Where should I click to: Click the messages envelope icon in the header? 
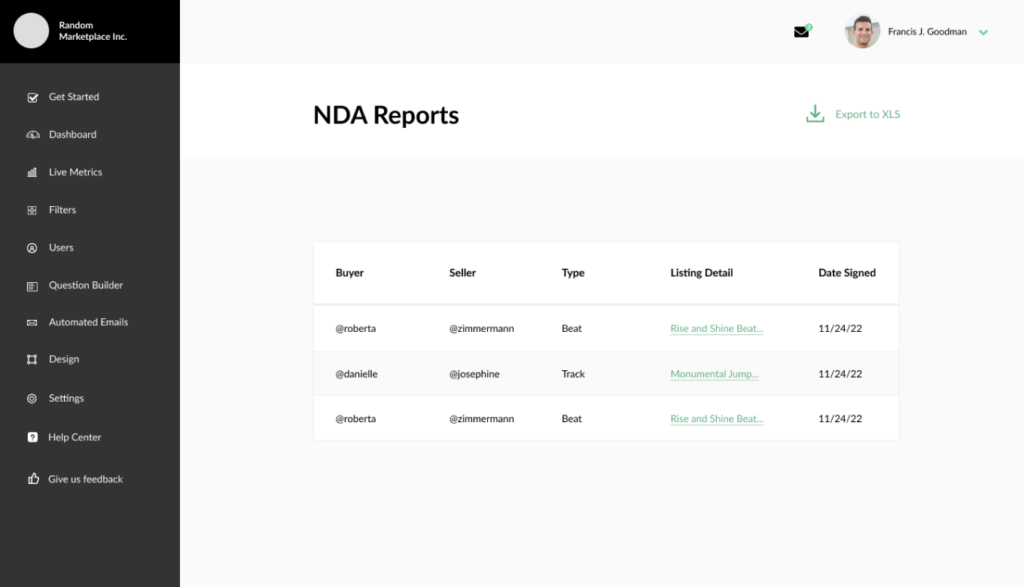tap(801, 32)
